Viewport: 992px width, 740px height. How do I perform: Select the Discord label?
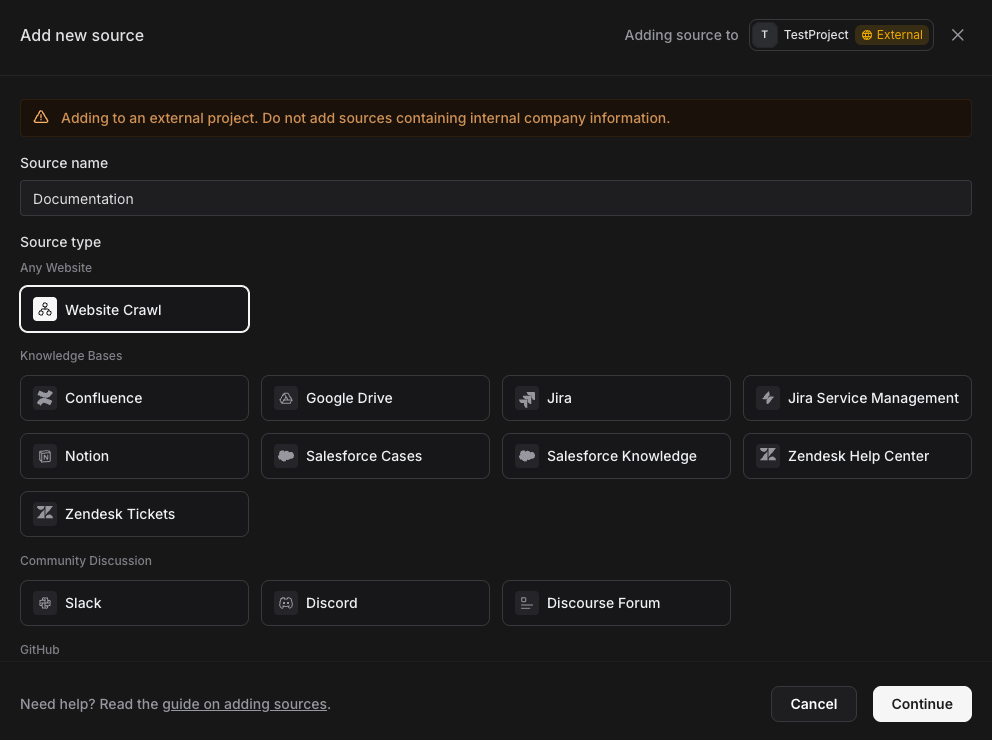click(332, 603)
